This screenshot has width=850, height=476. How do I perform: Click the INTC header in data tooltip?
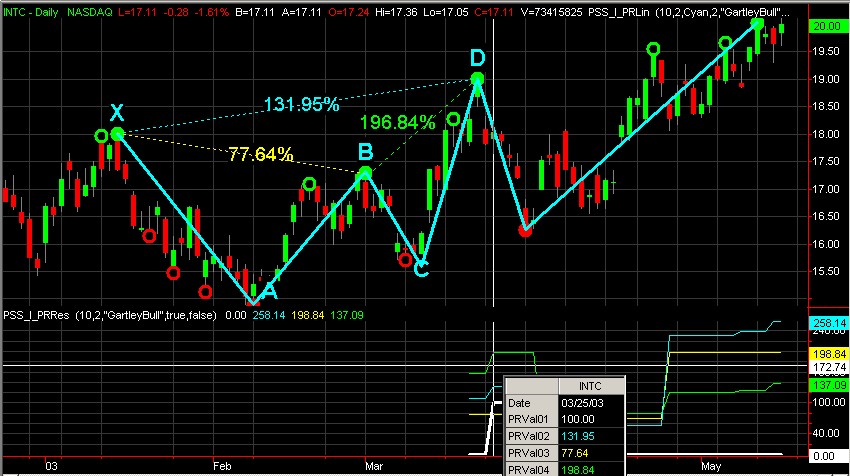click(590, 386)
